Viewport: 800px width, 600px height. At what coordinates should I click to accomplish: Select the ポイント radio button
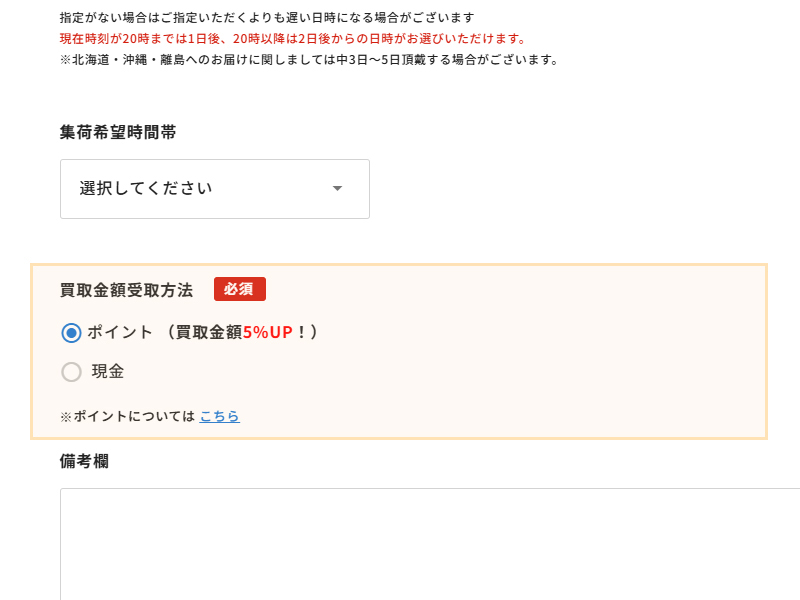(x=71, y=333)
